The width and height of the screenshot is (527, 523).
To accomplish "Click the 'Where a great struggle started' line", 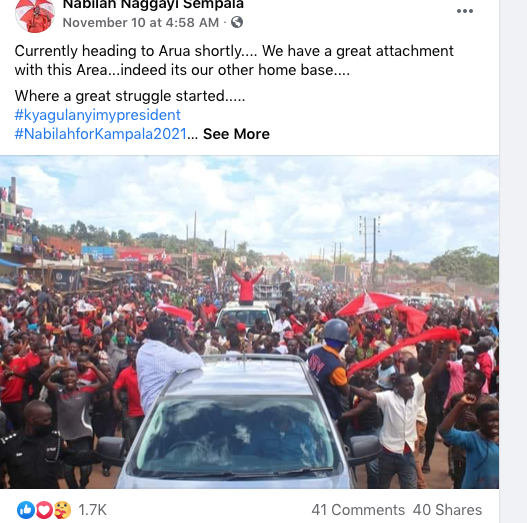I will coord(130,96).
